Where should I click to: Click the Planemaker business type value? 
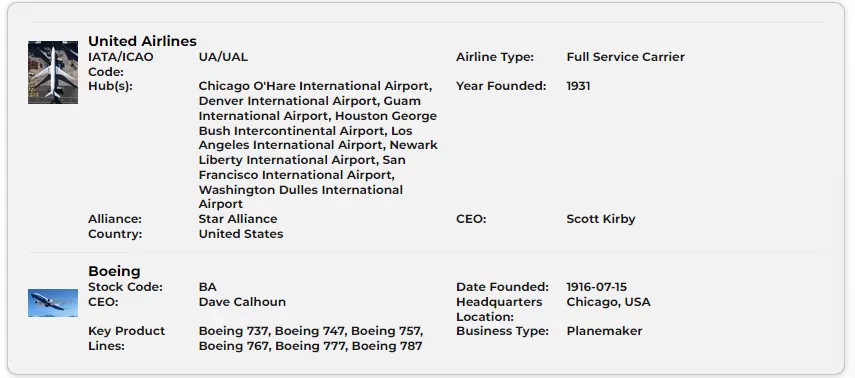point(604,331)
